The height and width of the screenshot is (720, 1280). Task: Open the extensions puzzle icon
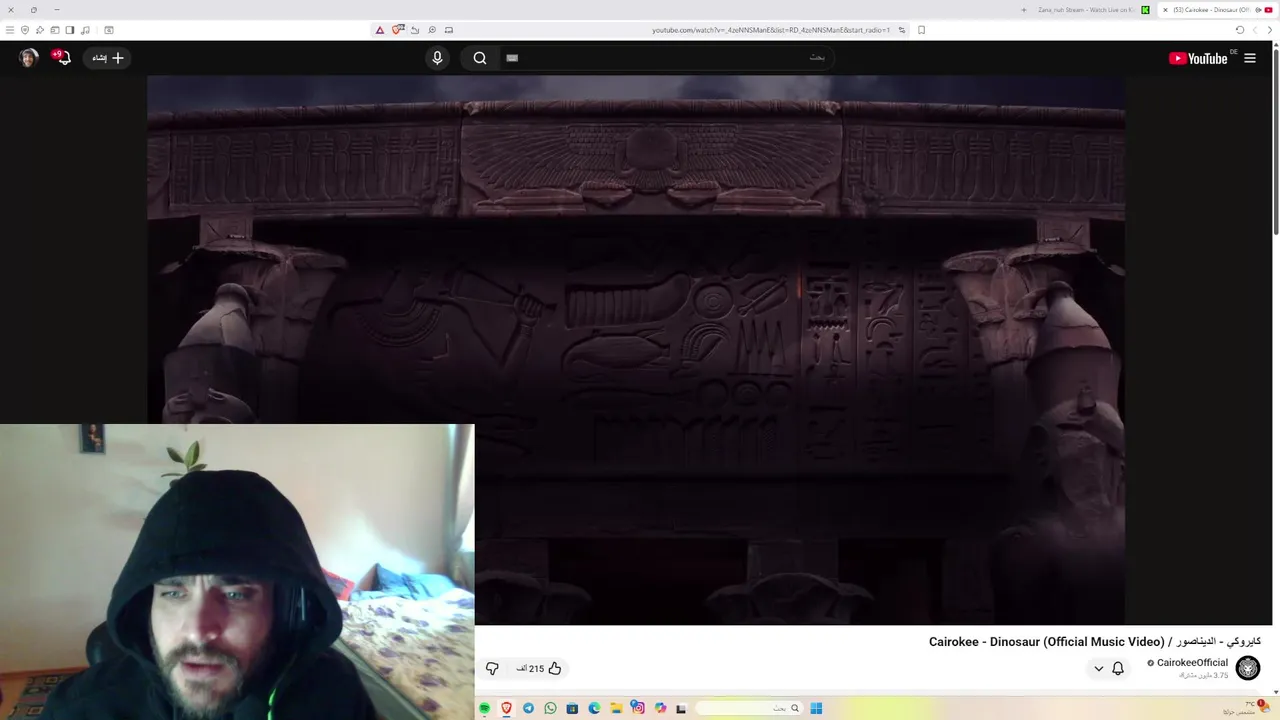pyautogui.click(x=39, y=30)
